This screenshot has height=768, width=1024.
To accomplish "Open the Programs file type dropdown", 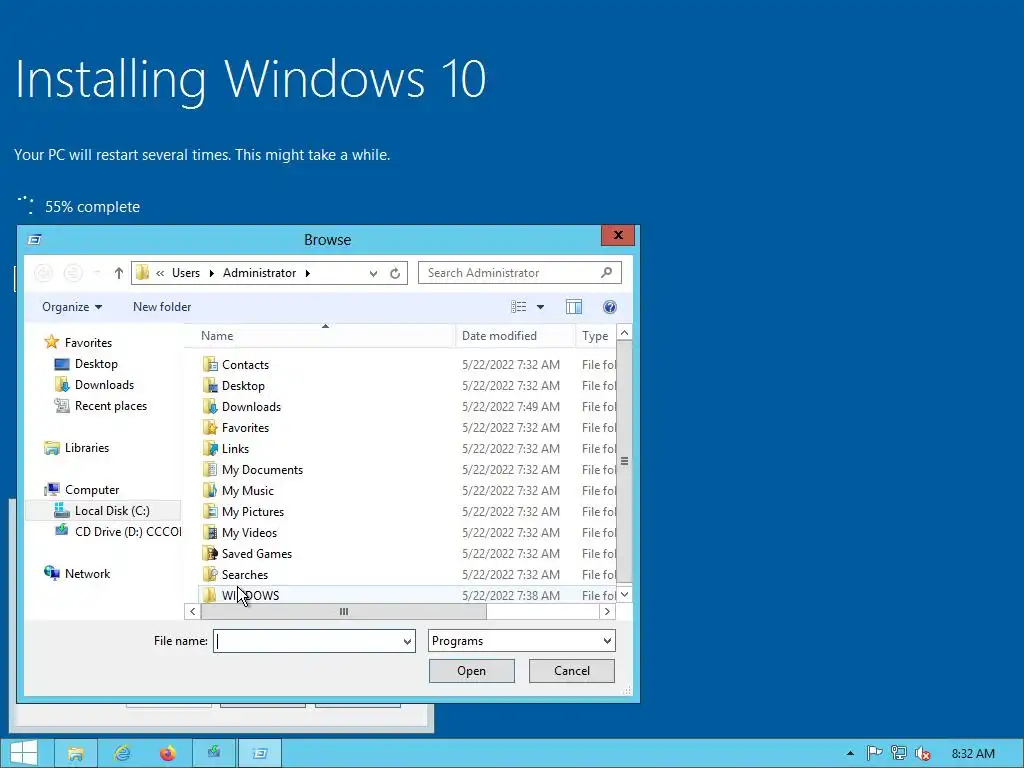I will pyautogui.click(x=522, y=641).
